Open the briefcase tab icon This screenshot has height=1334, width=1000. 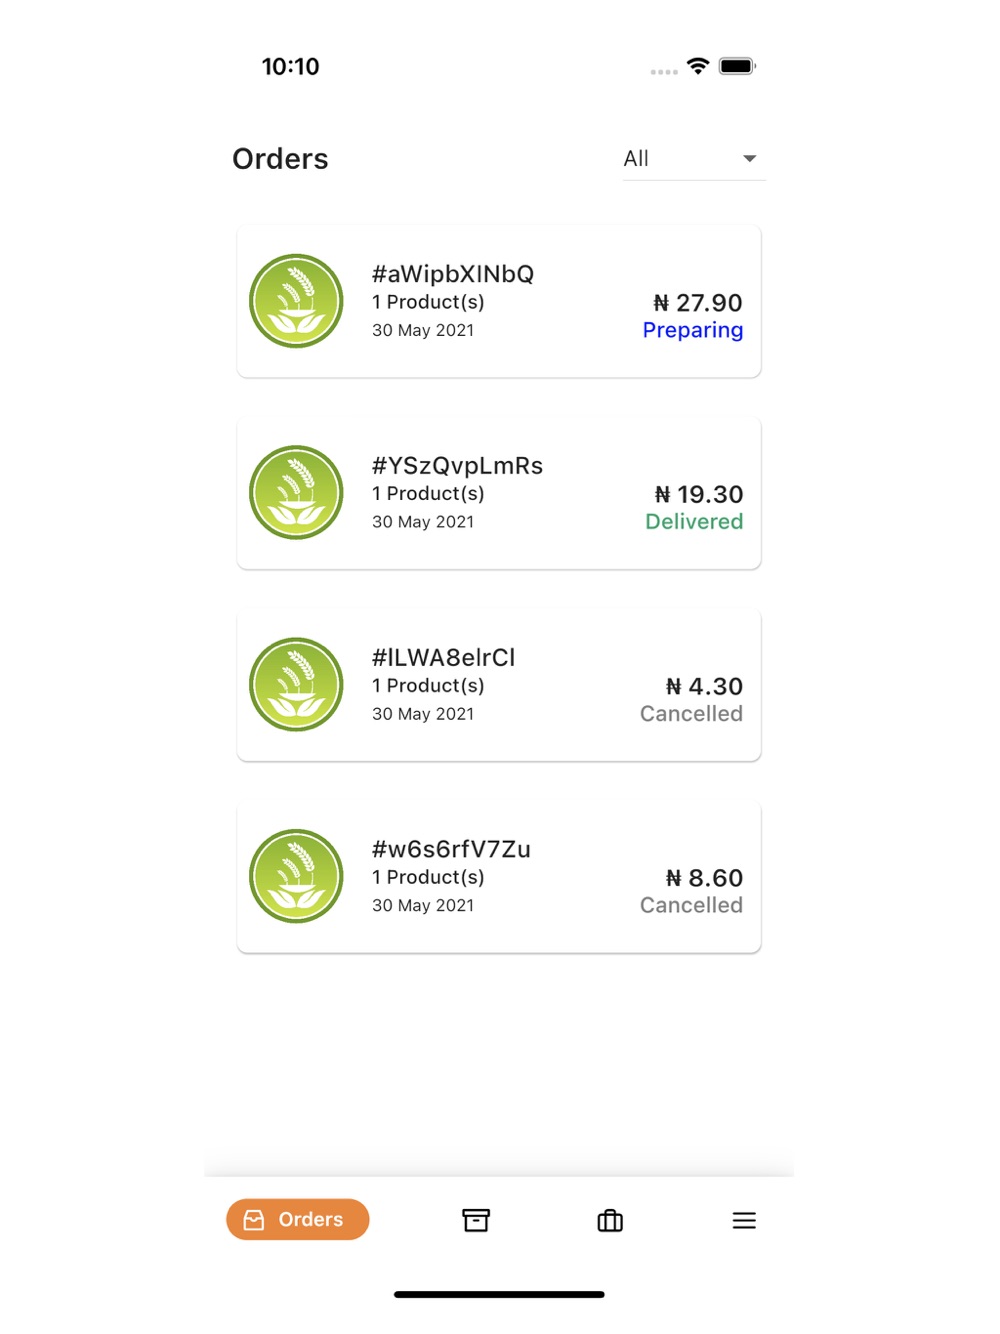[610, 1220]
